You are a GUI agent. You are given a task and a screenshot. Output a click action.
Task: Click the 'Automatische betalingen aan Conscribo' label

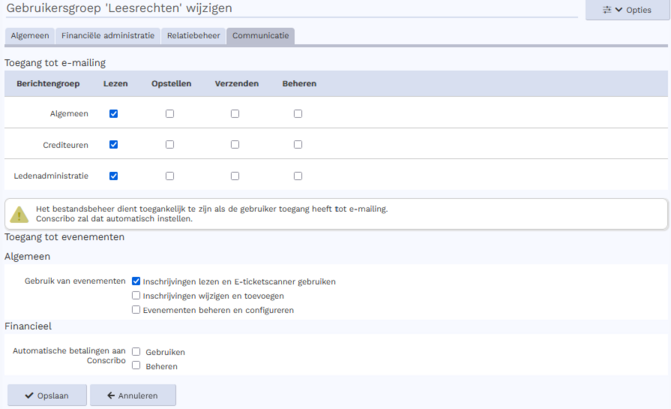point(69,356)
